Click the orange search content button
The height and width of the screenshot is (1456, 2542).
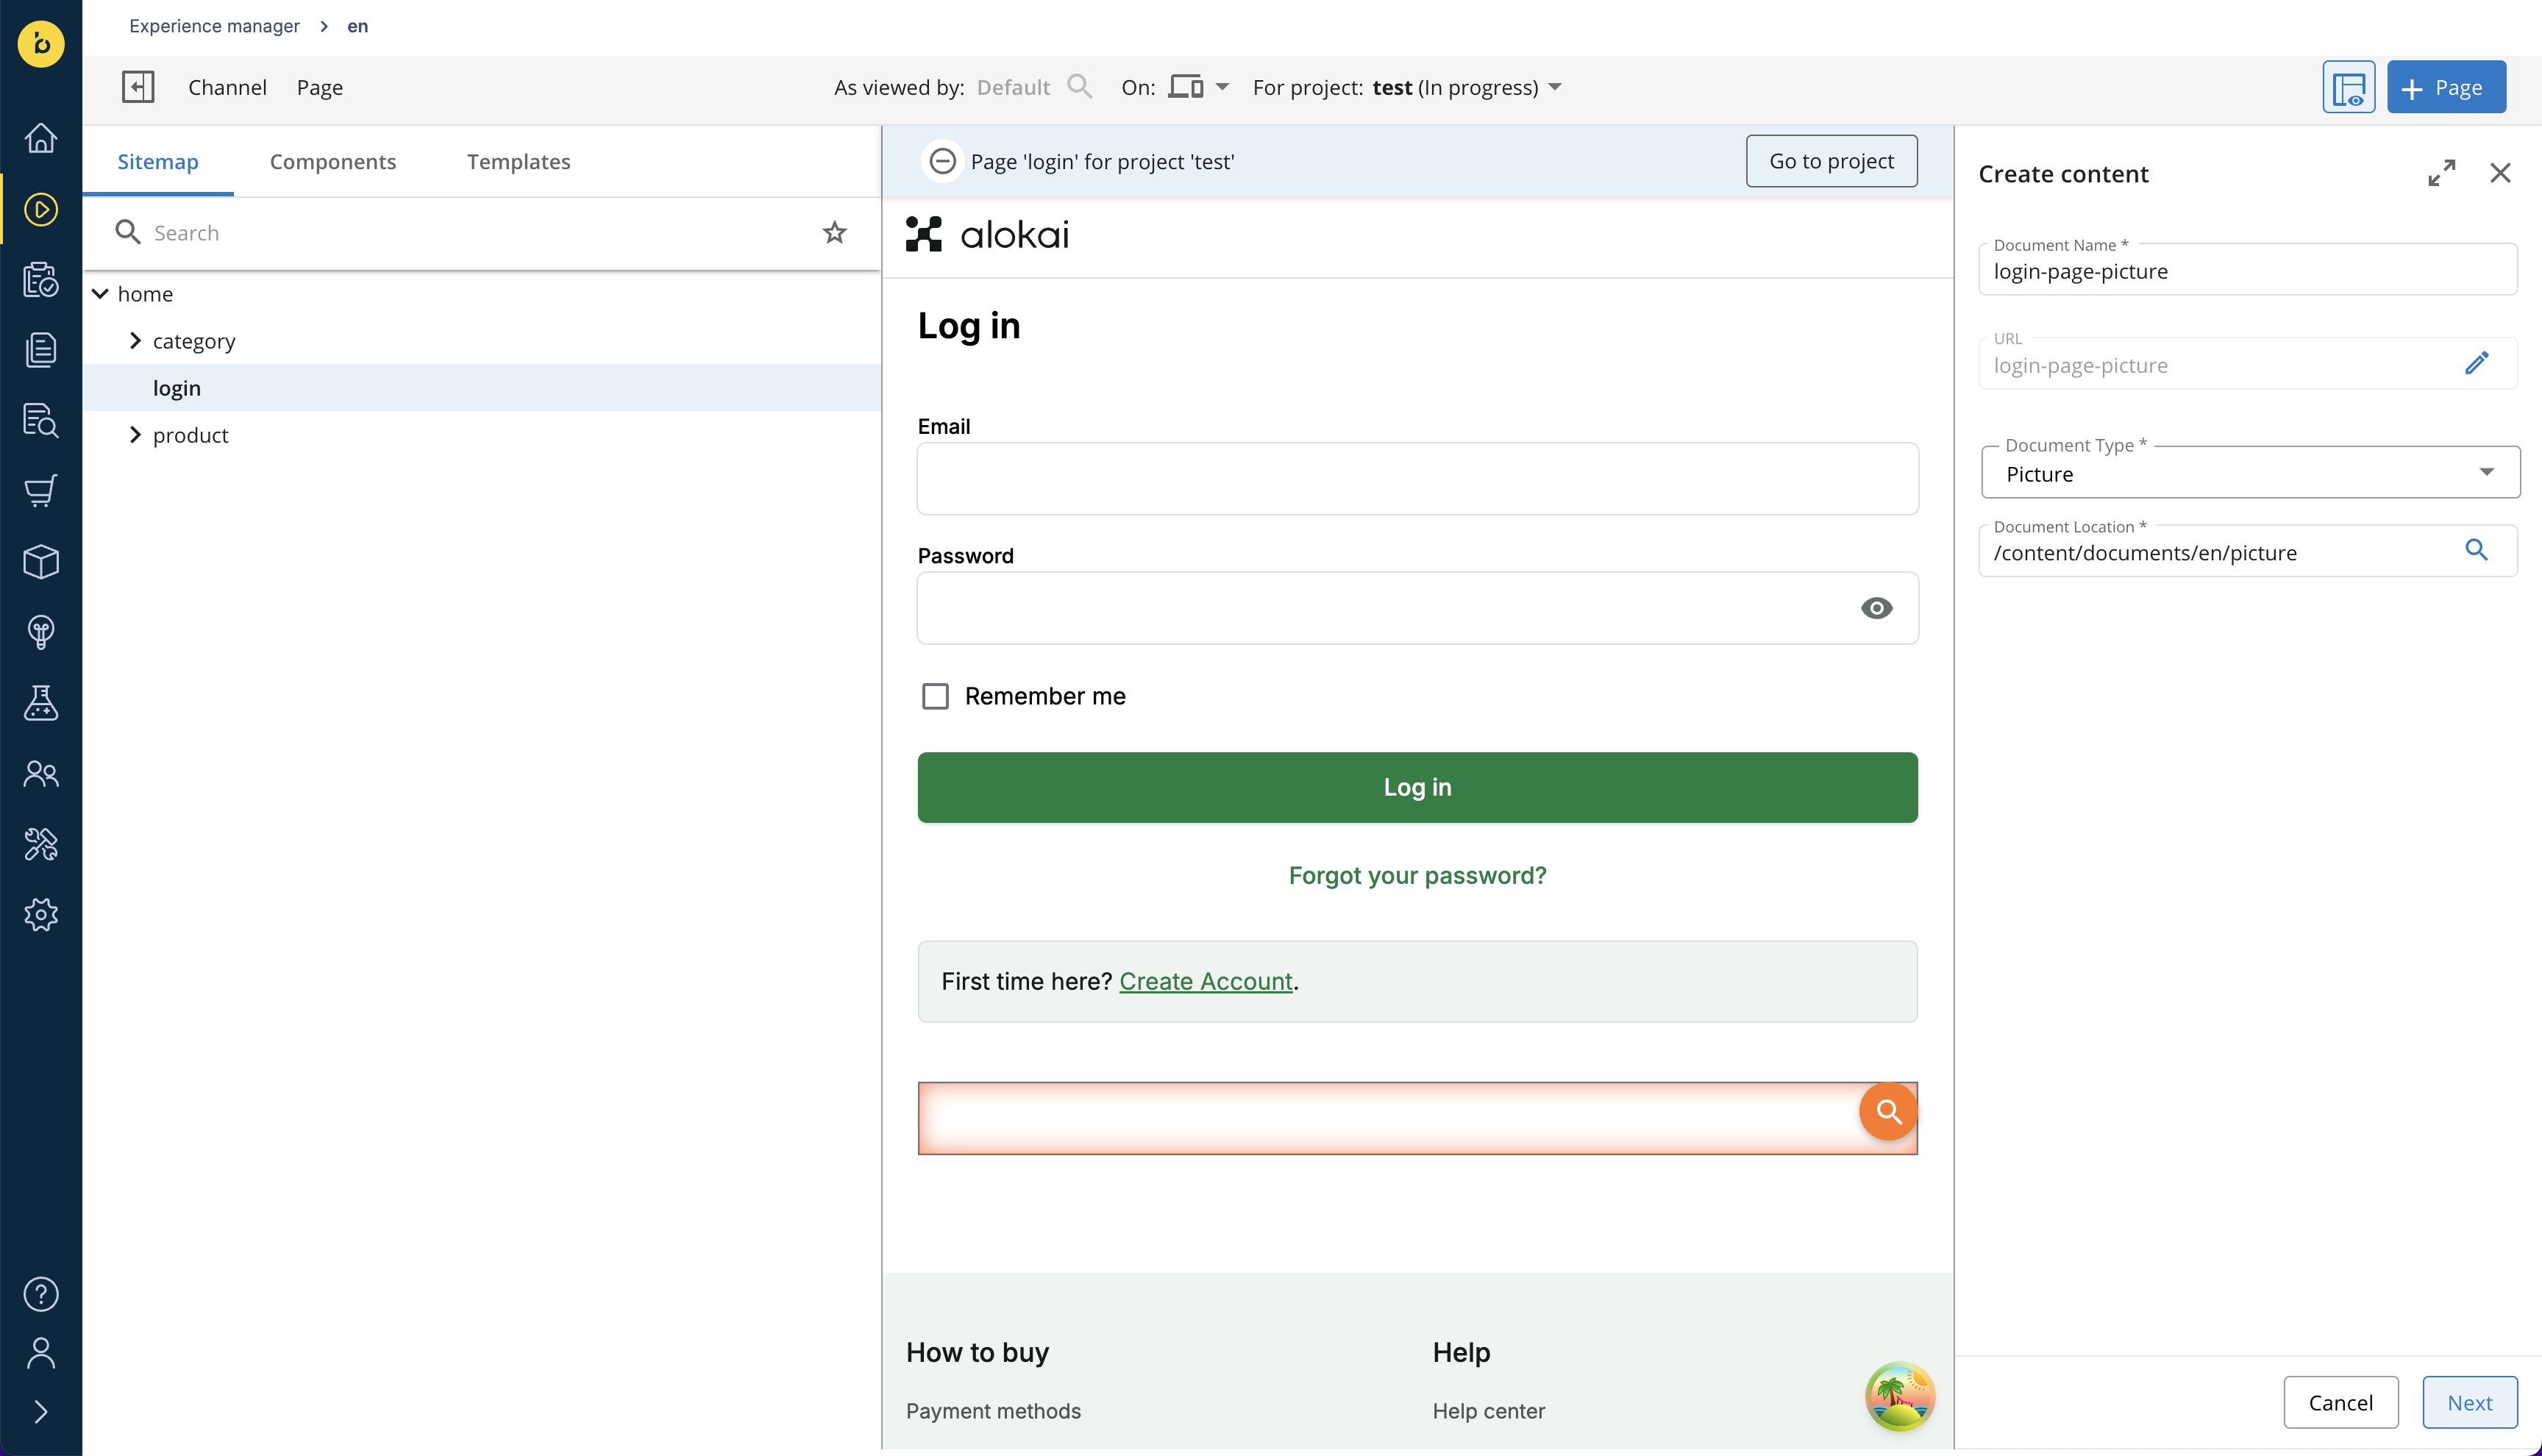pyautogui.click(x=1888, y=1111)
